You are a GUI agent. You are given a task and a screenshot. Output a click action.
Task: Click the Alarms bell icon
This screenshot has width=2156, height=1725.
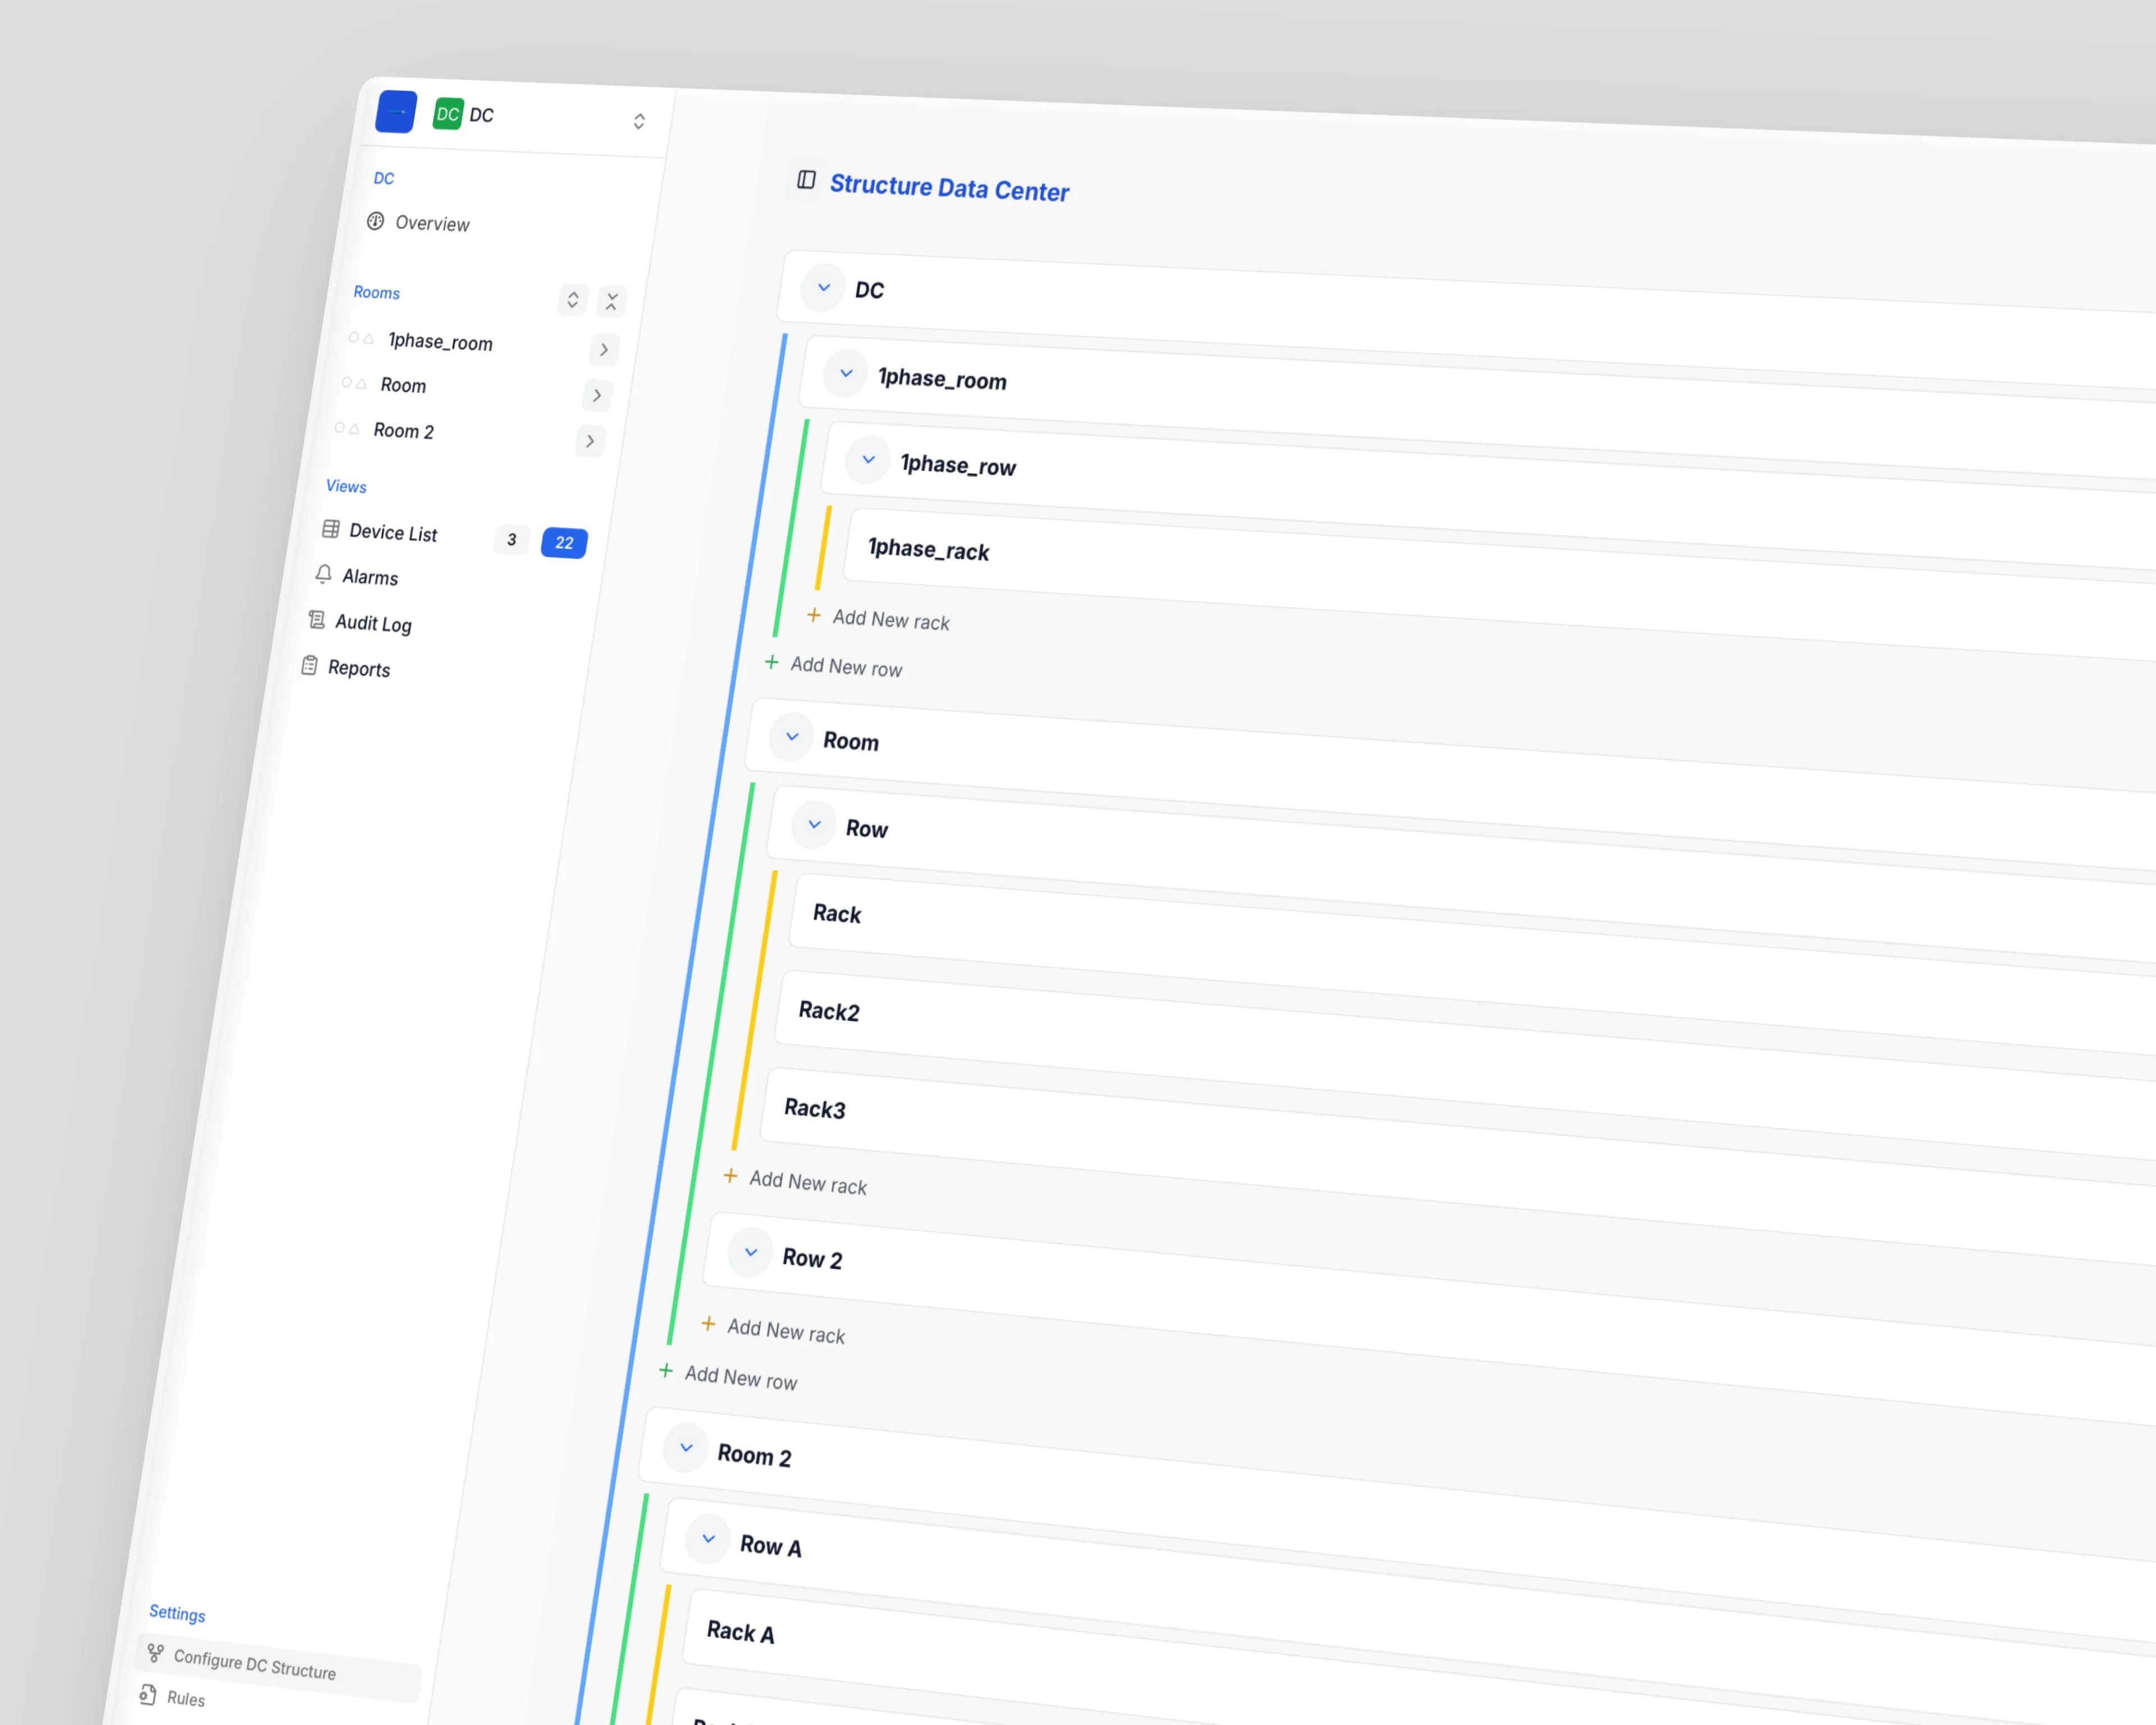[324, 574]
